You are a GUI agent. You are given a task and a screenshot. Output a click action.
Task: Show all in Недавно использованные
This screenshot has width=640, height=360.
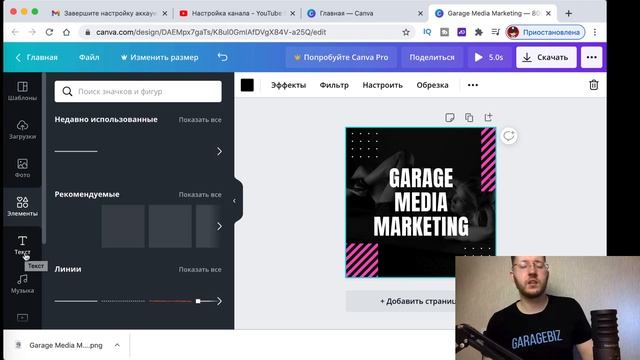coord(200,120)
